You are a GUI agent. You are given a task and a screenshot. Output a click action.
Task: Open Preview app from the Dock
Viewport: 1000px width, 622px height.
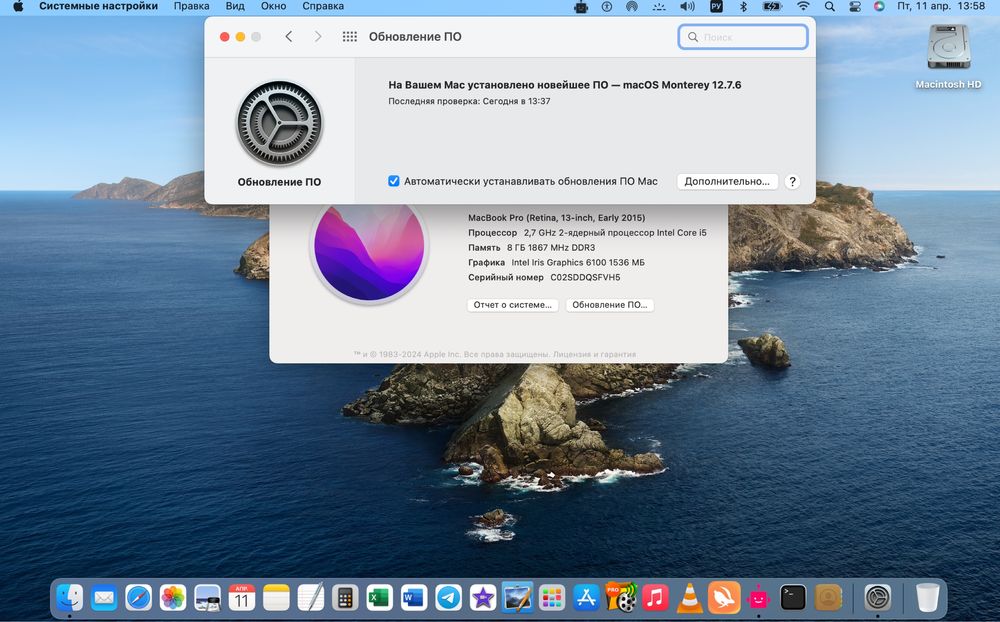pos(207,598)
